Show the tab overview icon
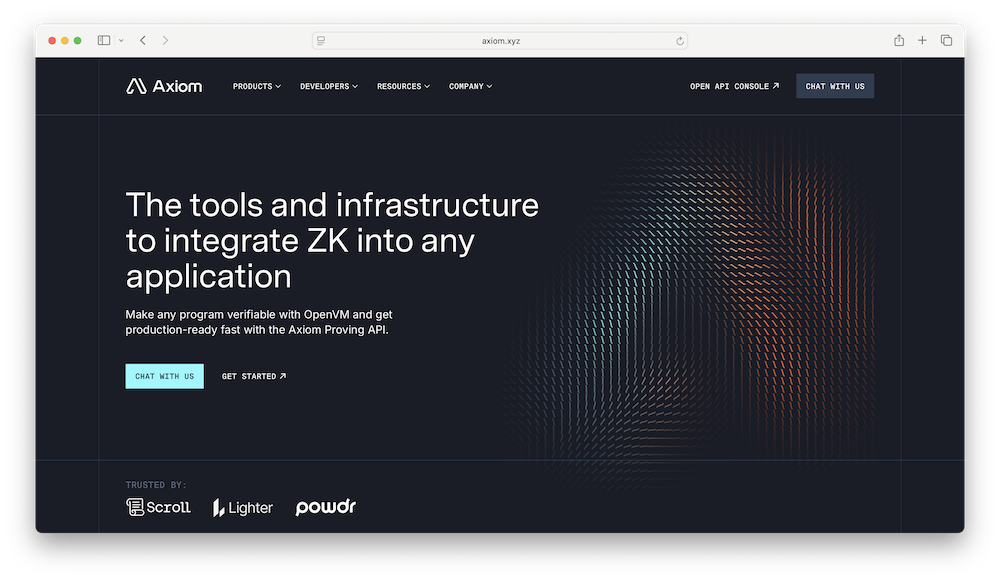The image size is (1000, 580). [946, 40]
